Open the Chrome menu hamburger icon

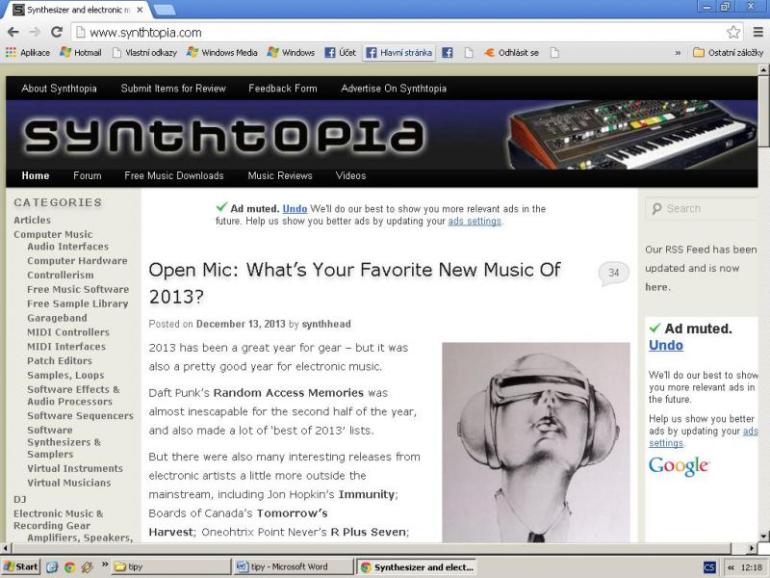point(758,32)
